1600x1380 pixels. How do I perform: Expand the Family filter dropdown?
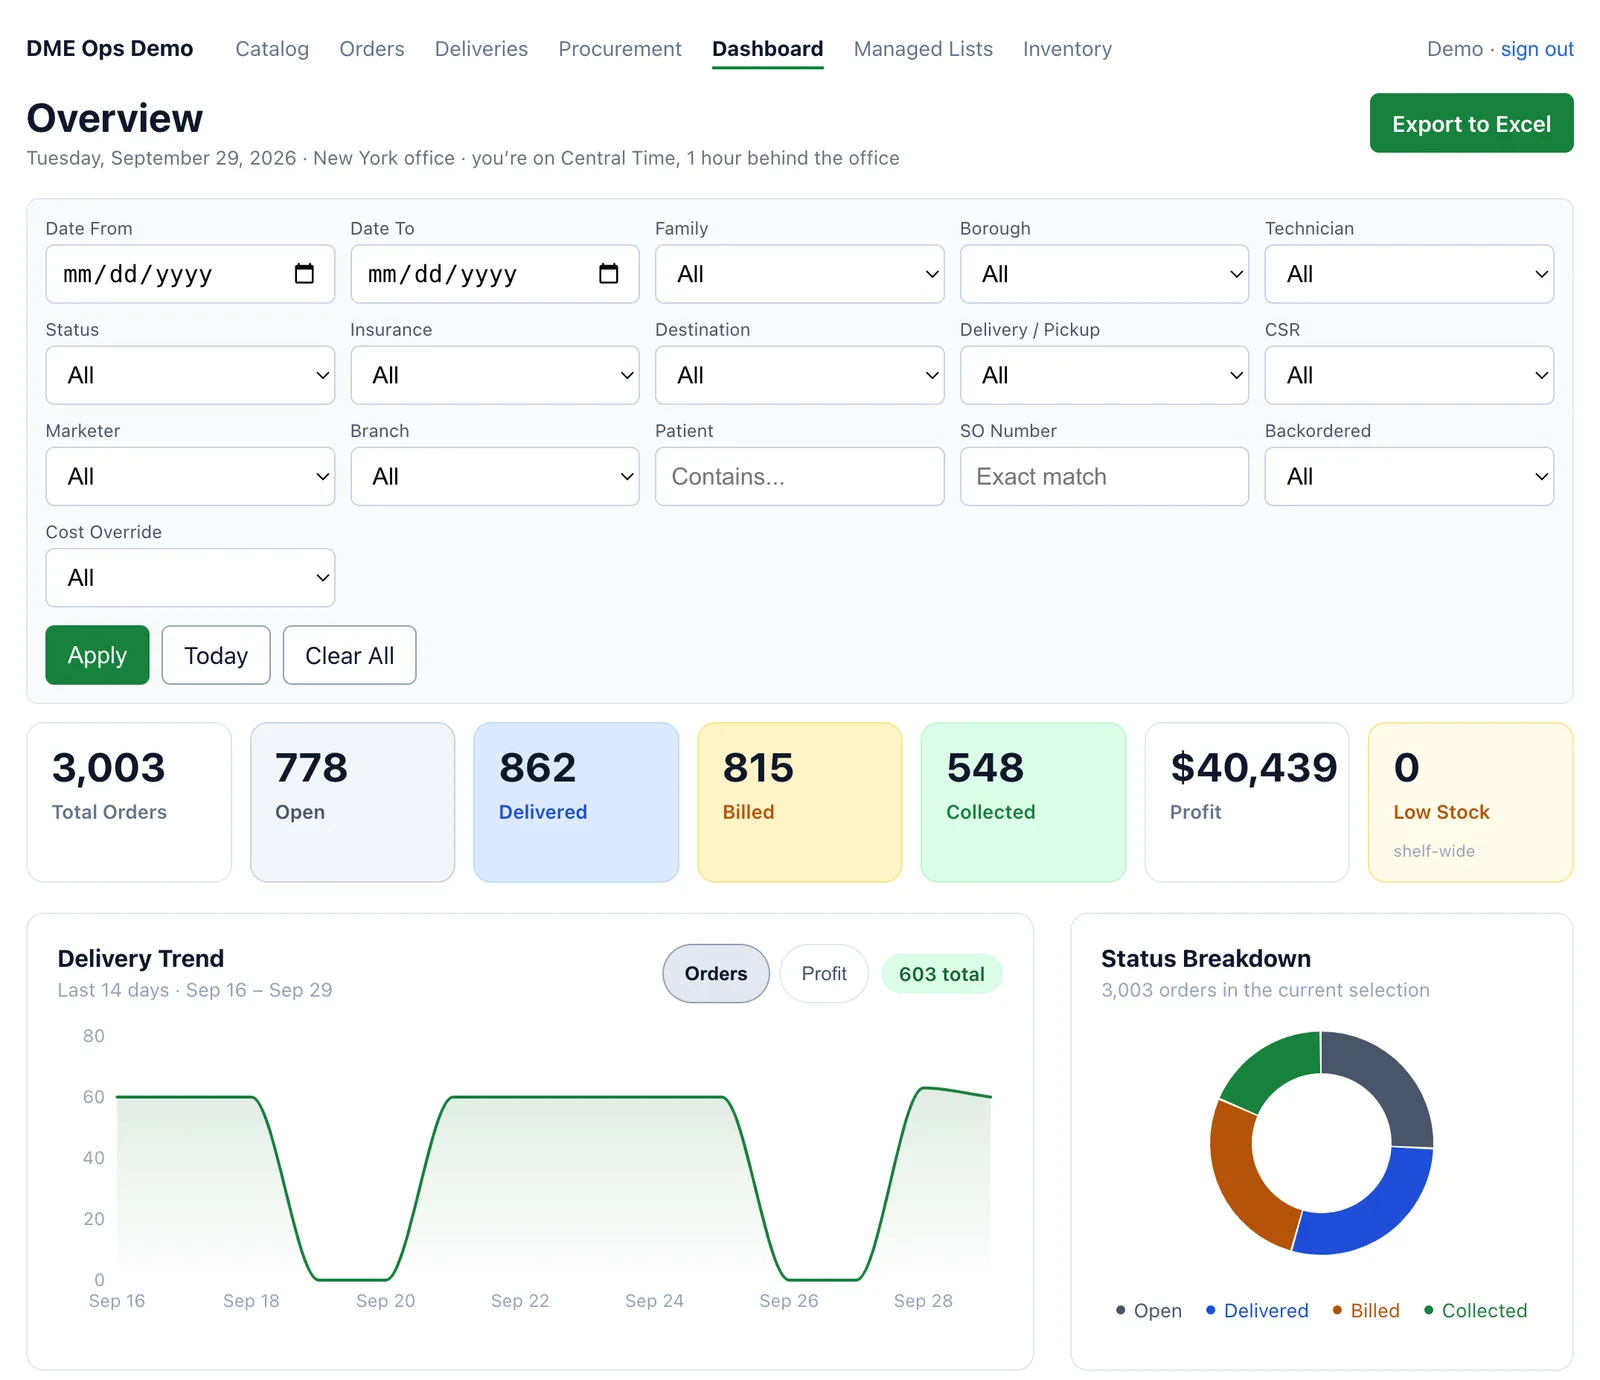point(800,274)
